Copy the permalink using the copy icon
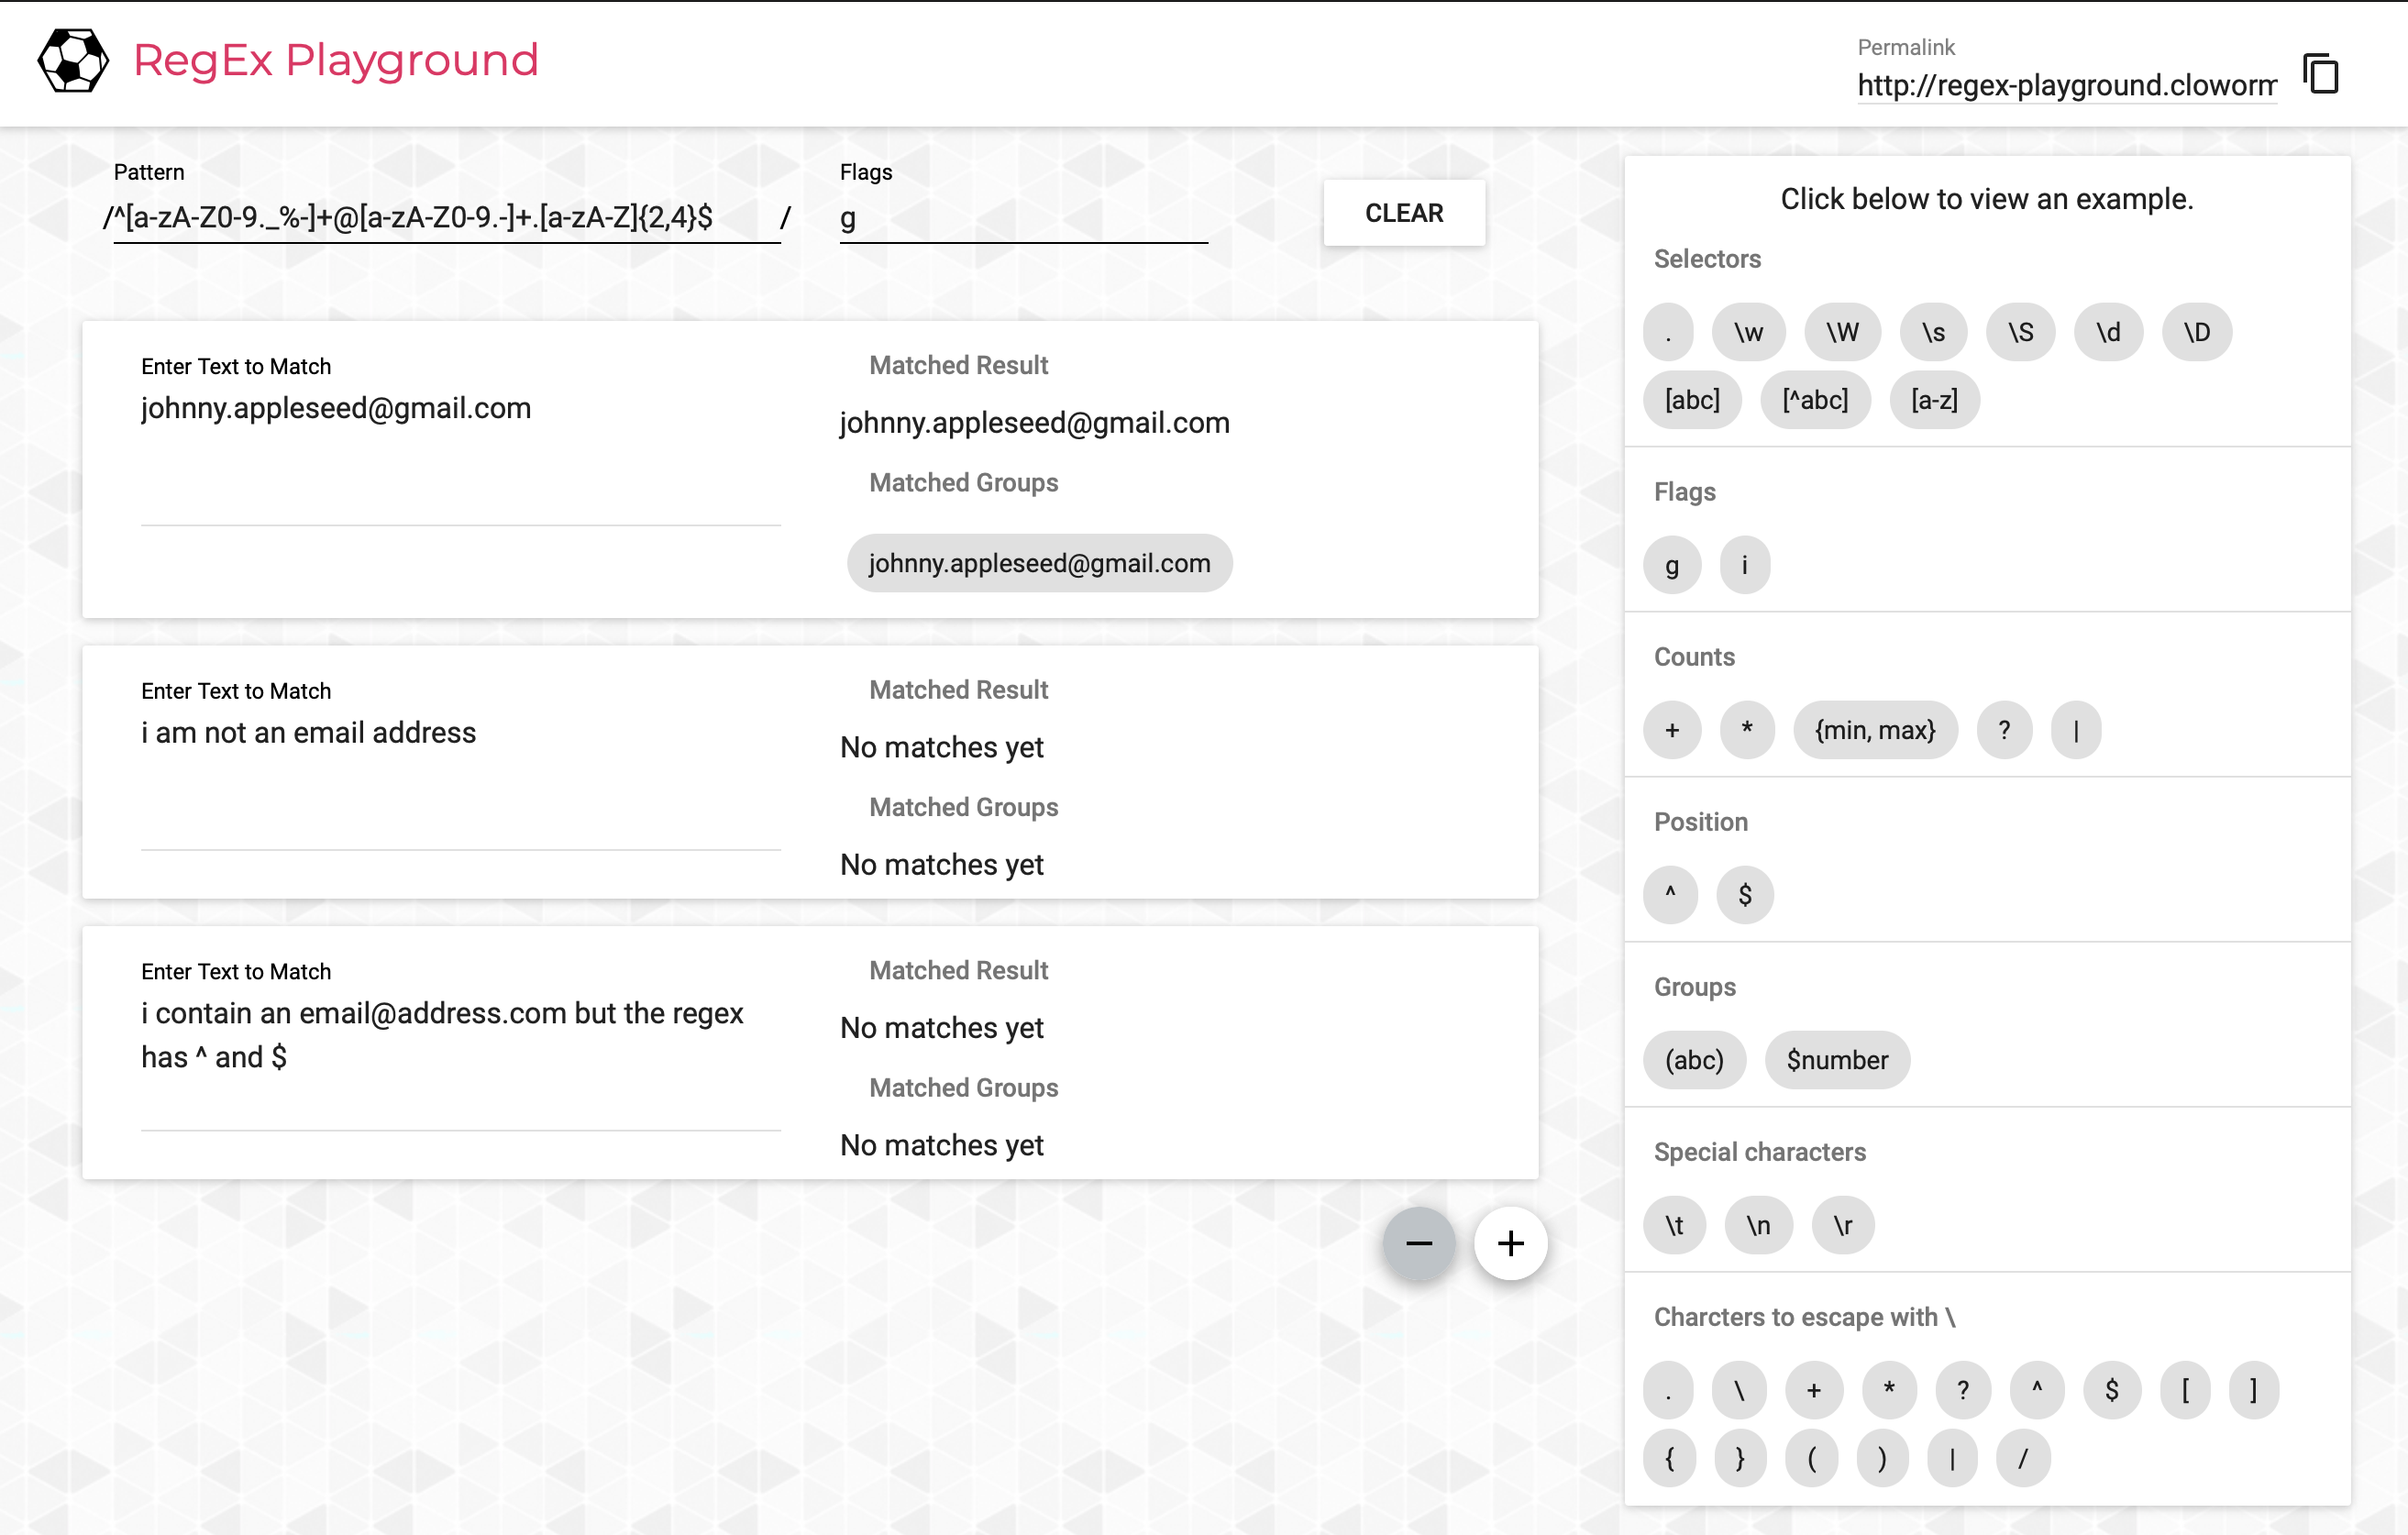2408x1535 pixels. [2322, 74]
